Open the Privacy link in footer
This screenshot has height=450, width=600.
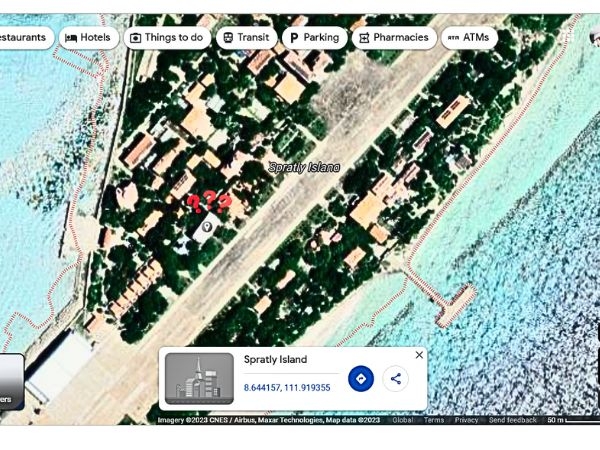[x=466, y=420]
